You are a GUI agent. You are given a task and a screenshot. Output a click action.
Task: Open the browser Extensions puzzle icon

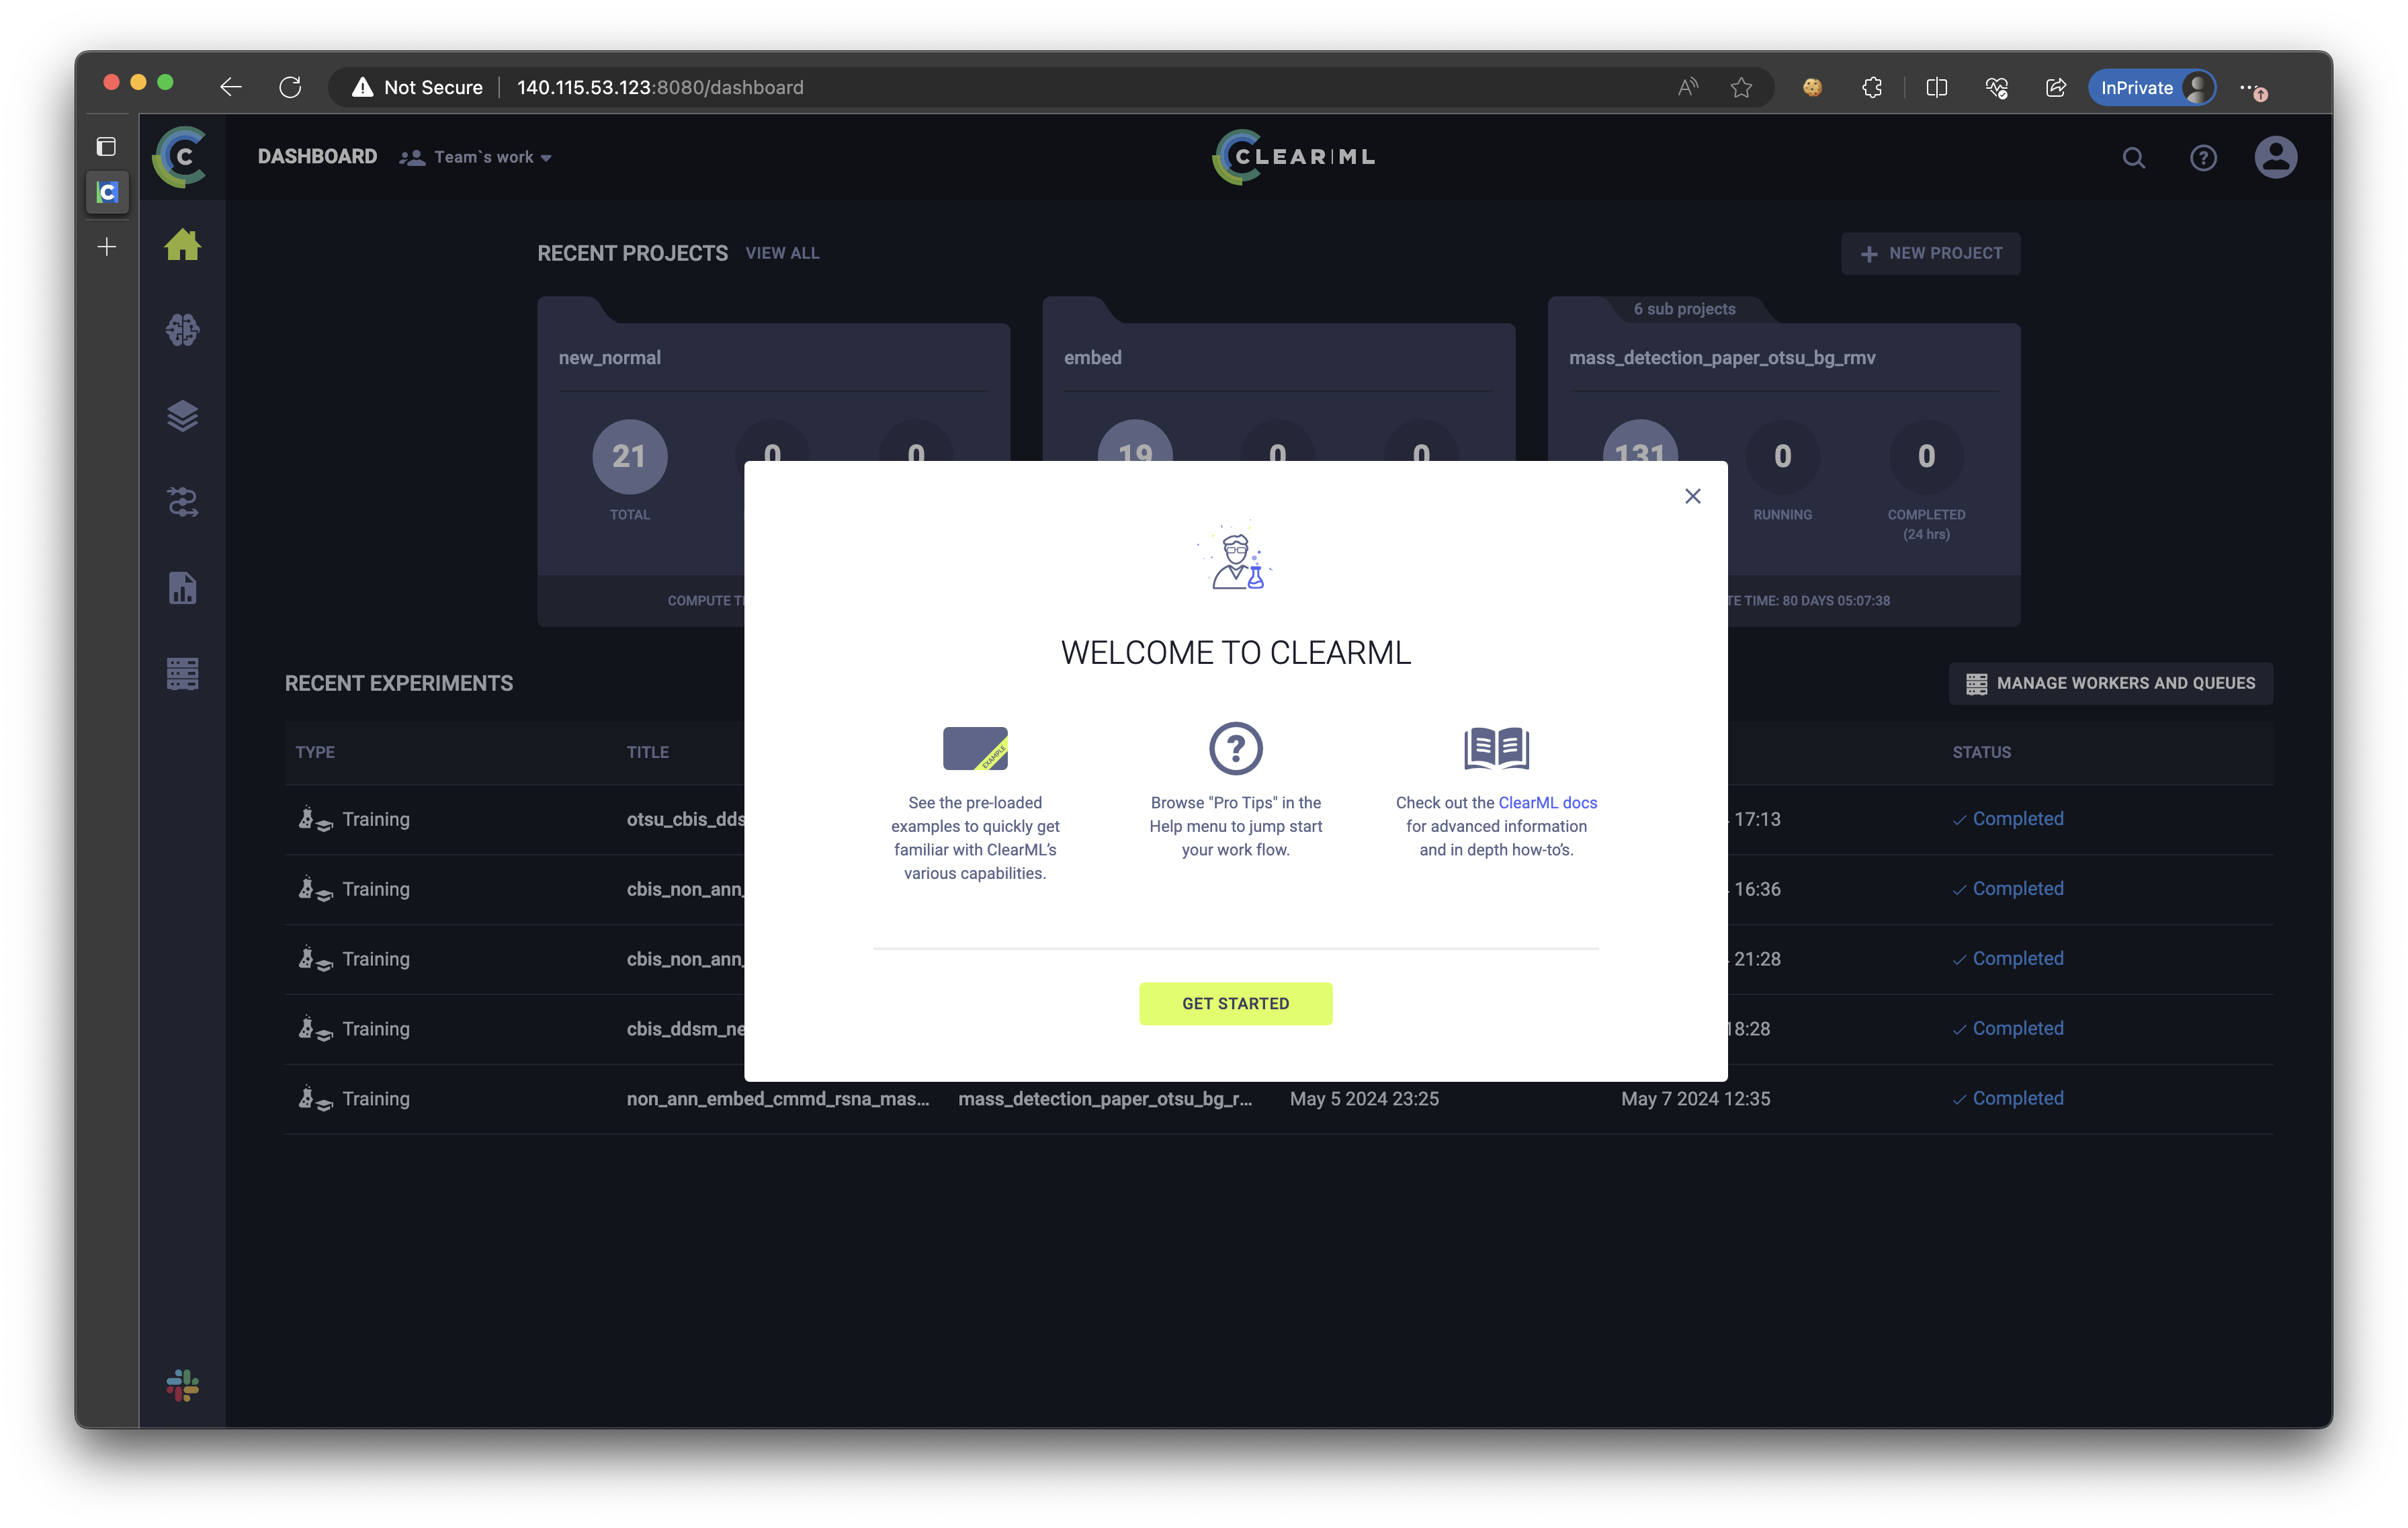click(x=1872, y=87)
